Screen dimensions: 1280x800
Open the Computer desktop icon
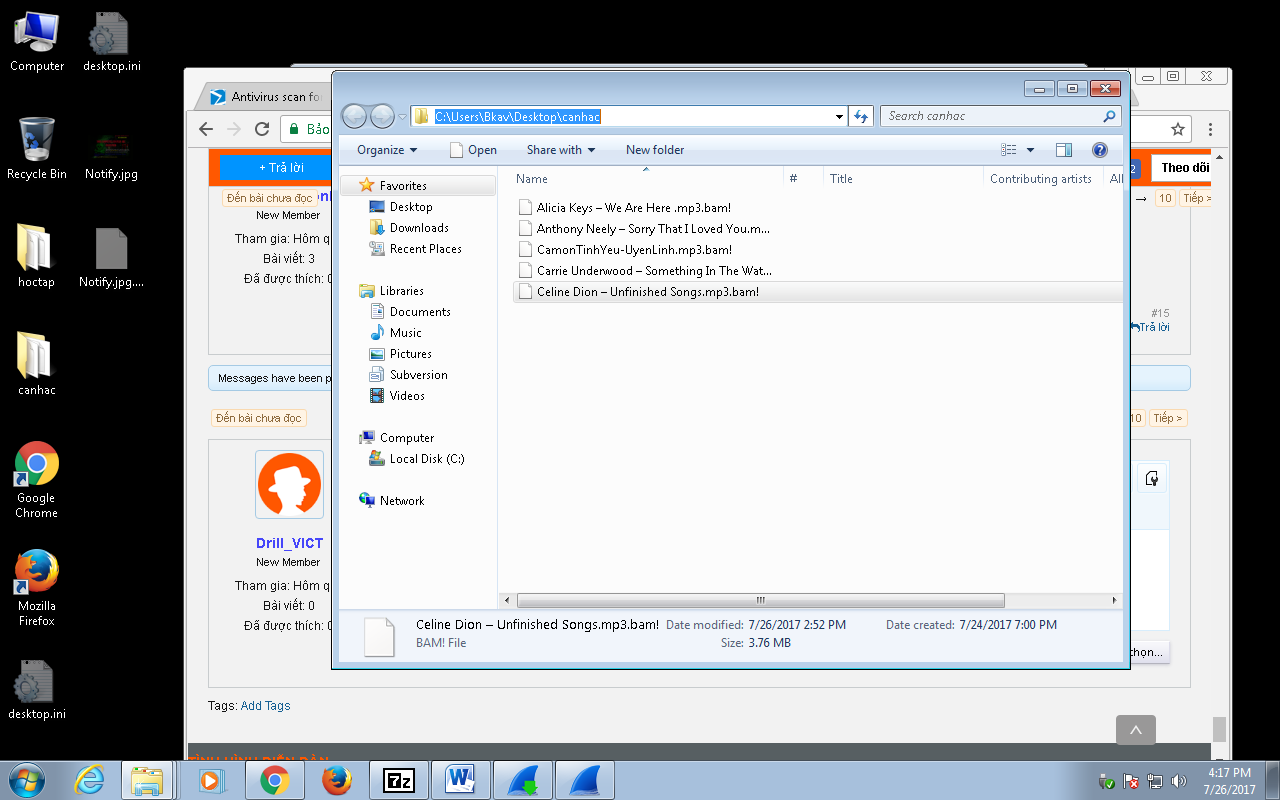coord(37,42)
